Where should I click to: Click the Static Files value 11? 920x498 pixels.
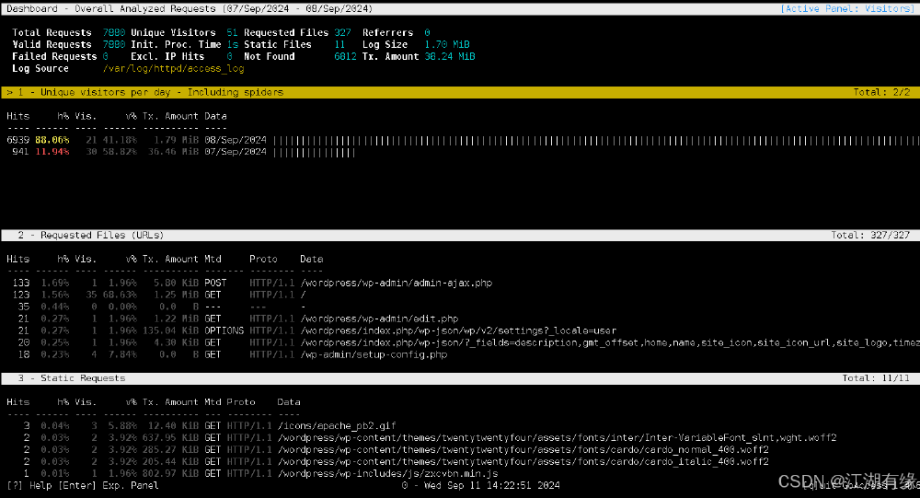pos(340,45)
